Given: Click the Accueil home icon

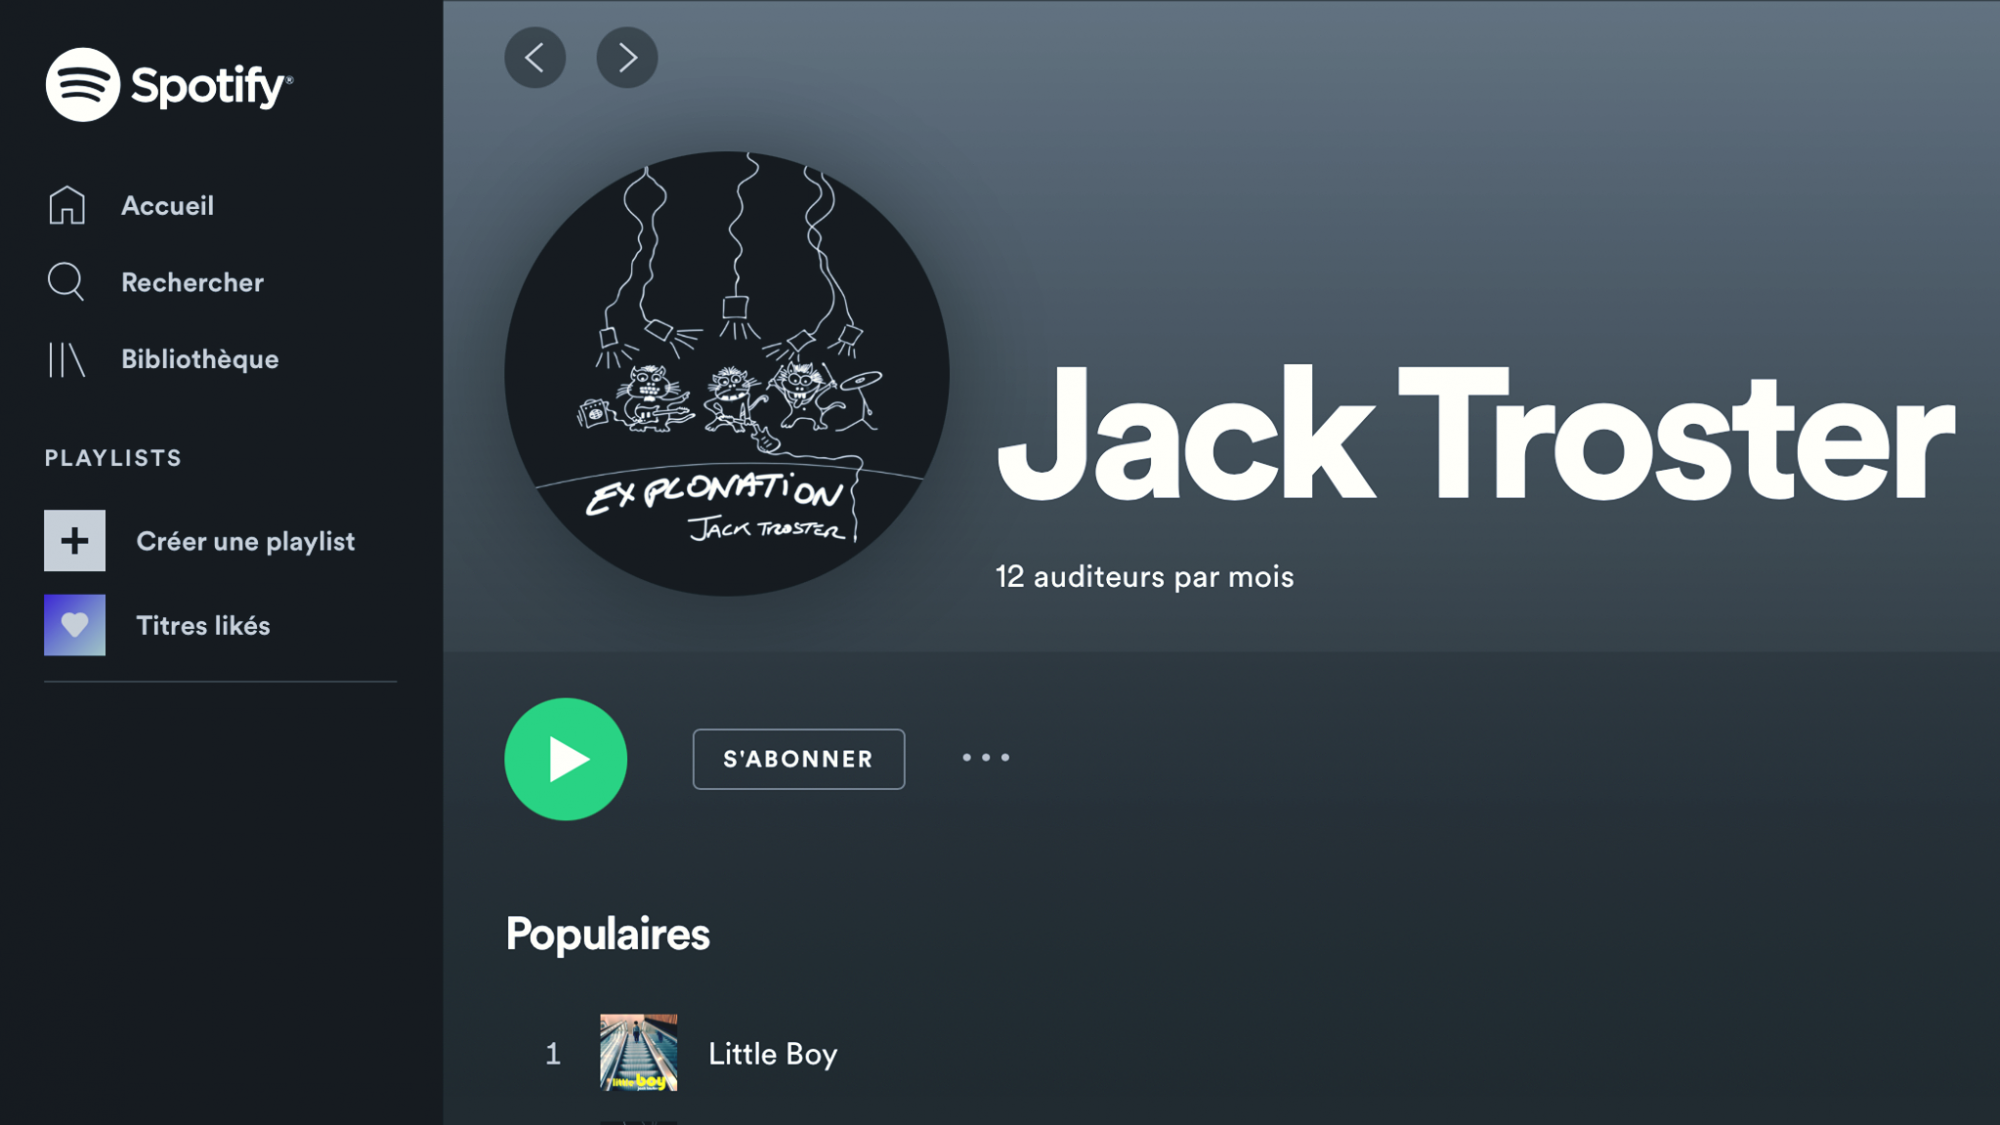Looking at the screenshot, I should [x=67, y=205].
